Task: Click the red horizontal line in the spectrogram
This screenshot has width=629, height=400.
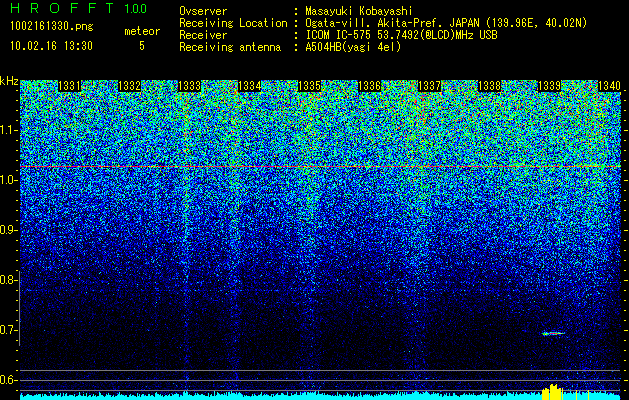Action: [320, 166]
